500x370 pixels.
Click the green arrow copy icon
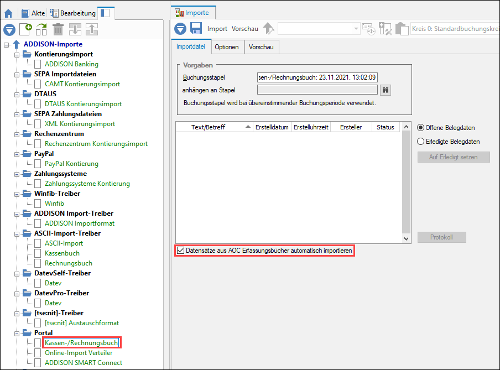pos(42,29)
